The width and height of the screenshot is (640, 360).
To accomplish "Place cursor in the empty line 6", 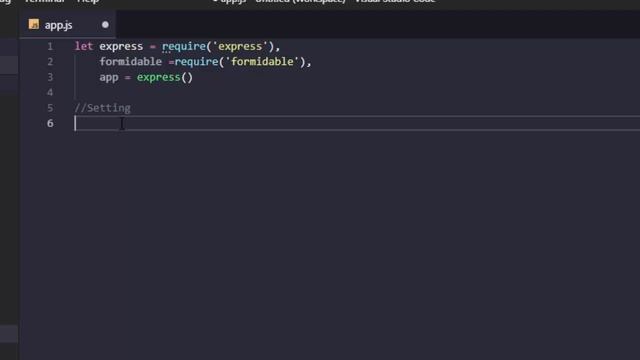I will pos(357,123).
